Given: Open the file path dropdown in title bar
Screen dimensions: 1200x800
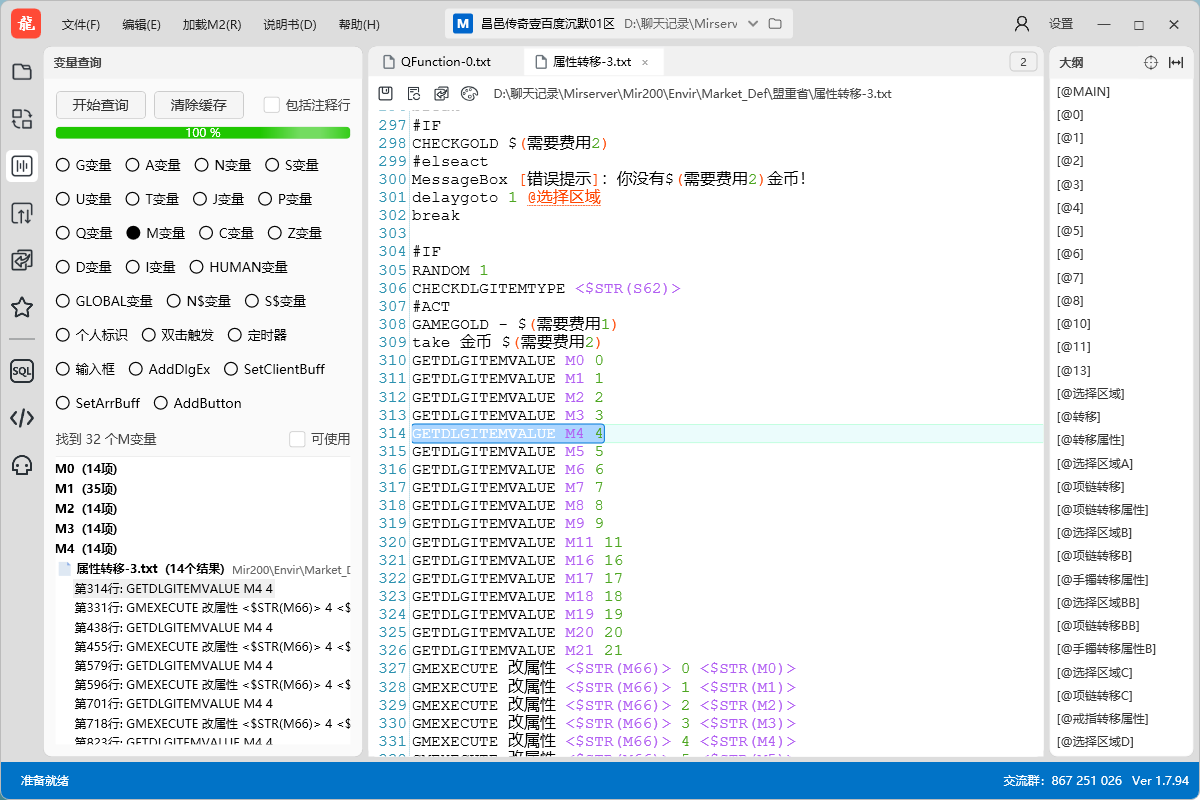Looking at the screenshot, I should [x=752, y=23].
